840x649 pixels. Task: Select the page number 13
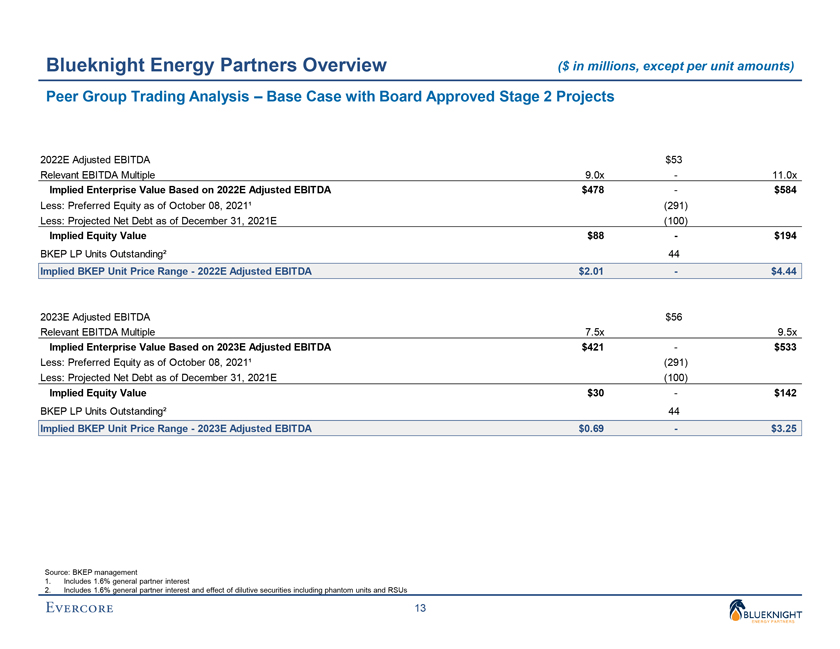click(x=420, y=608)
